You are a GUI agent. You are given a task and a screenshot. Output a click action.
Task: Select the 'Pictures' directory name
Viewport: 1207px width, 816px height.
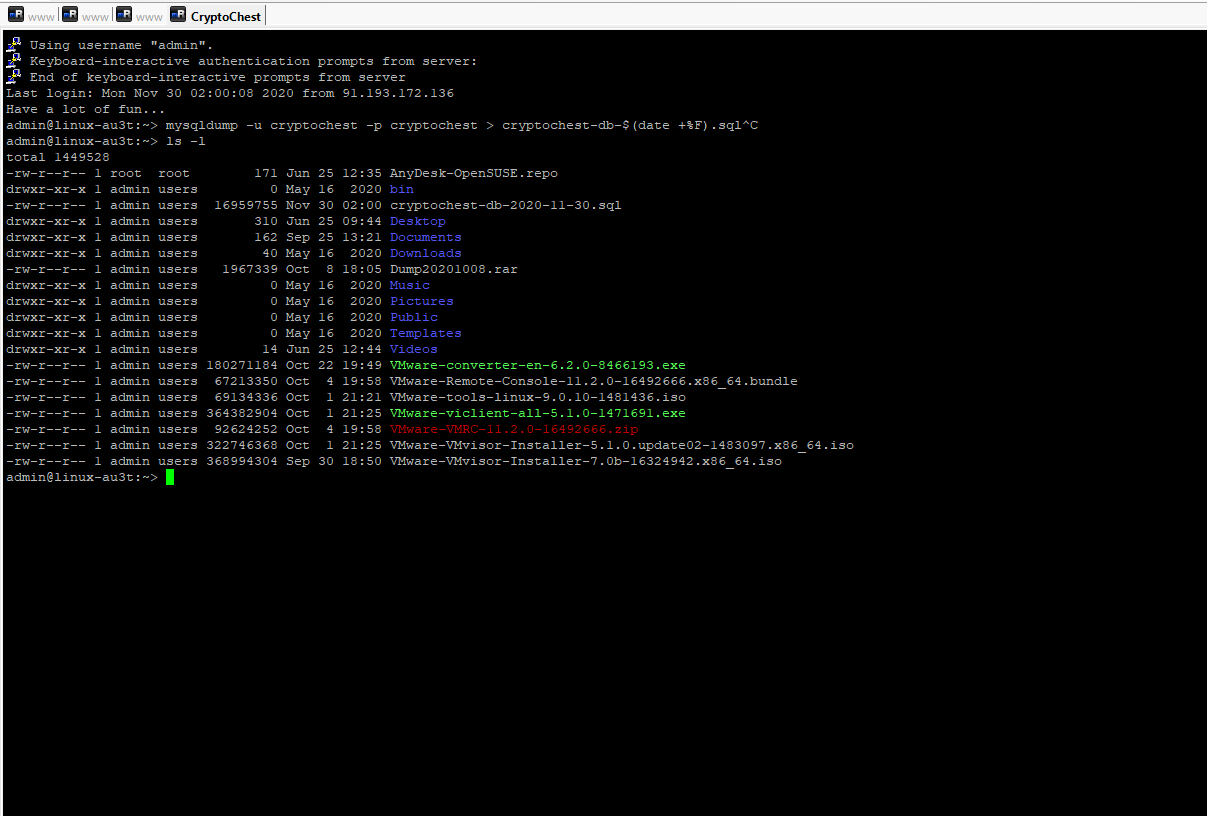pos(422,301)
